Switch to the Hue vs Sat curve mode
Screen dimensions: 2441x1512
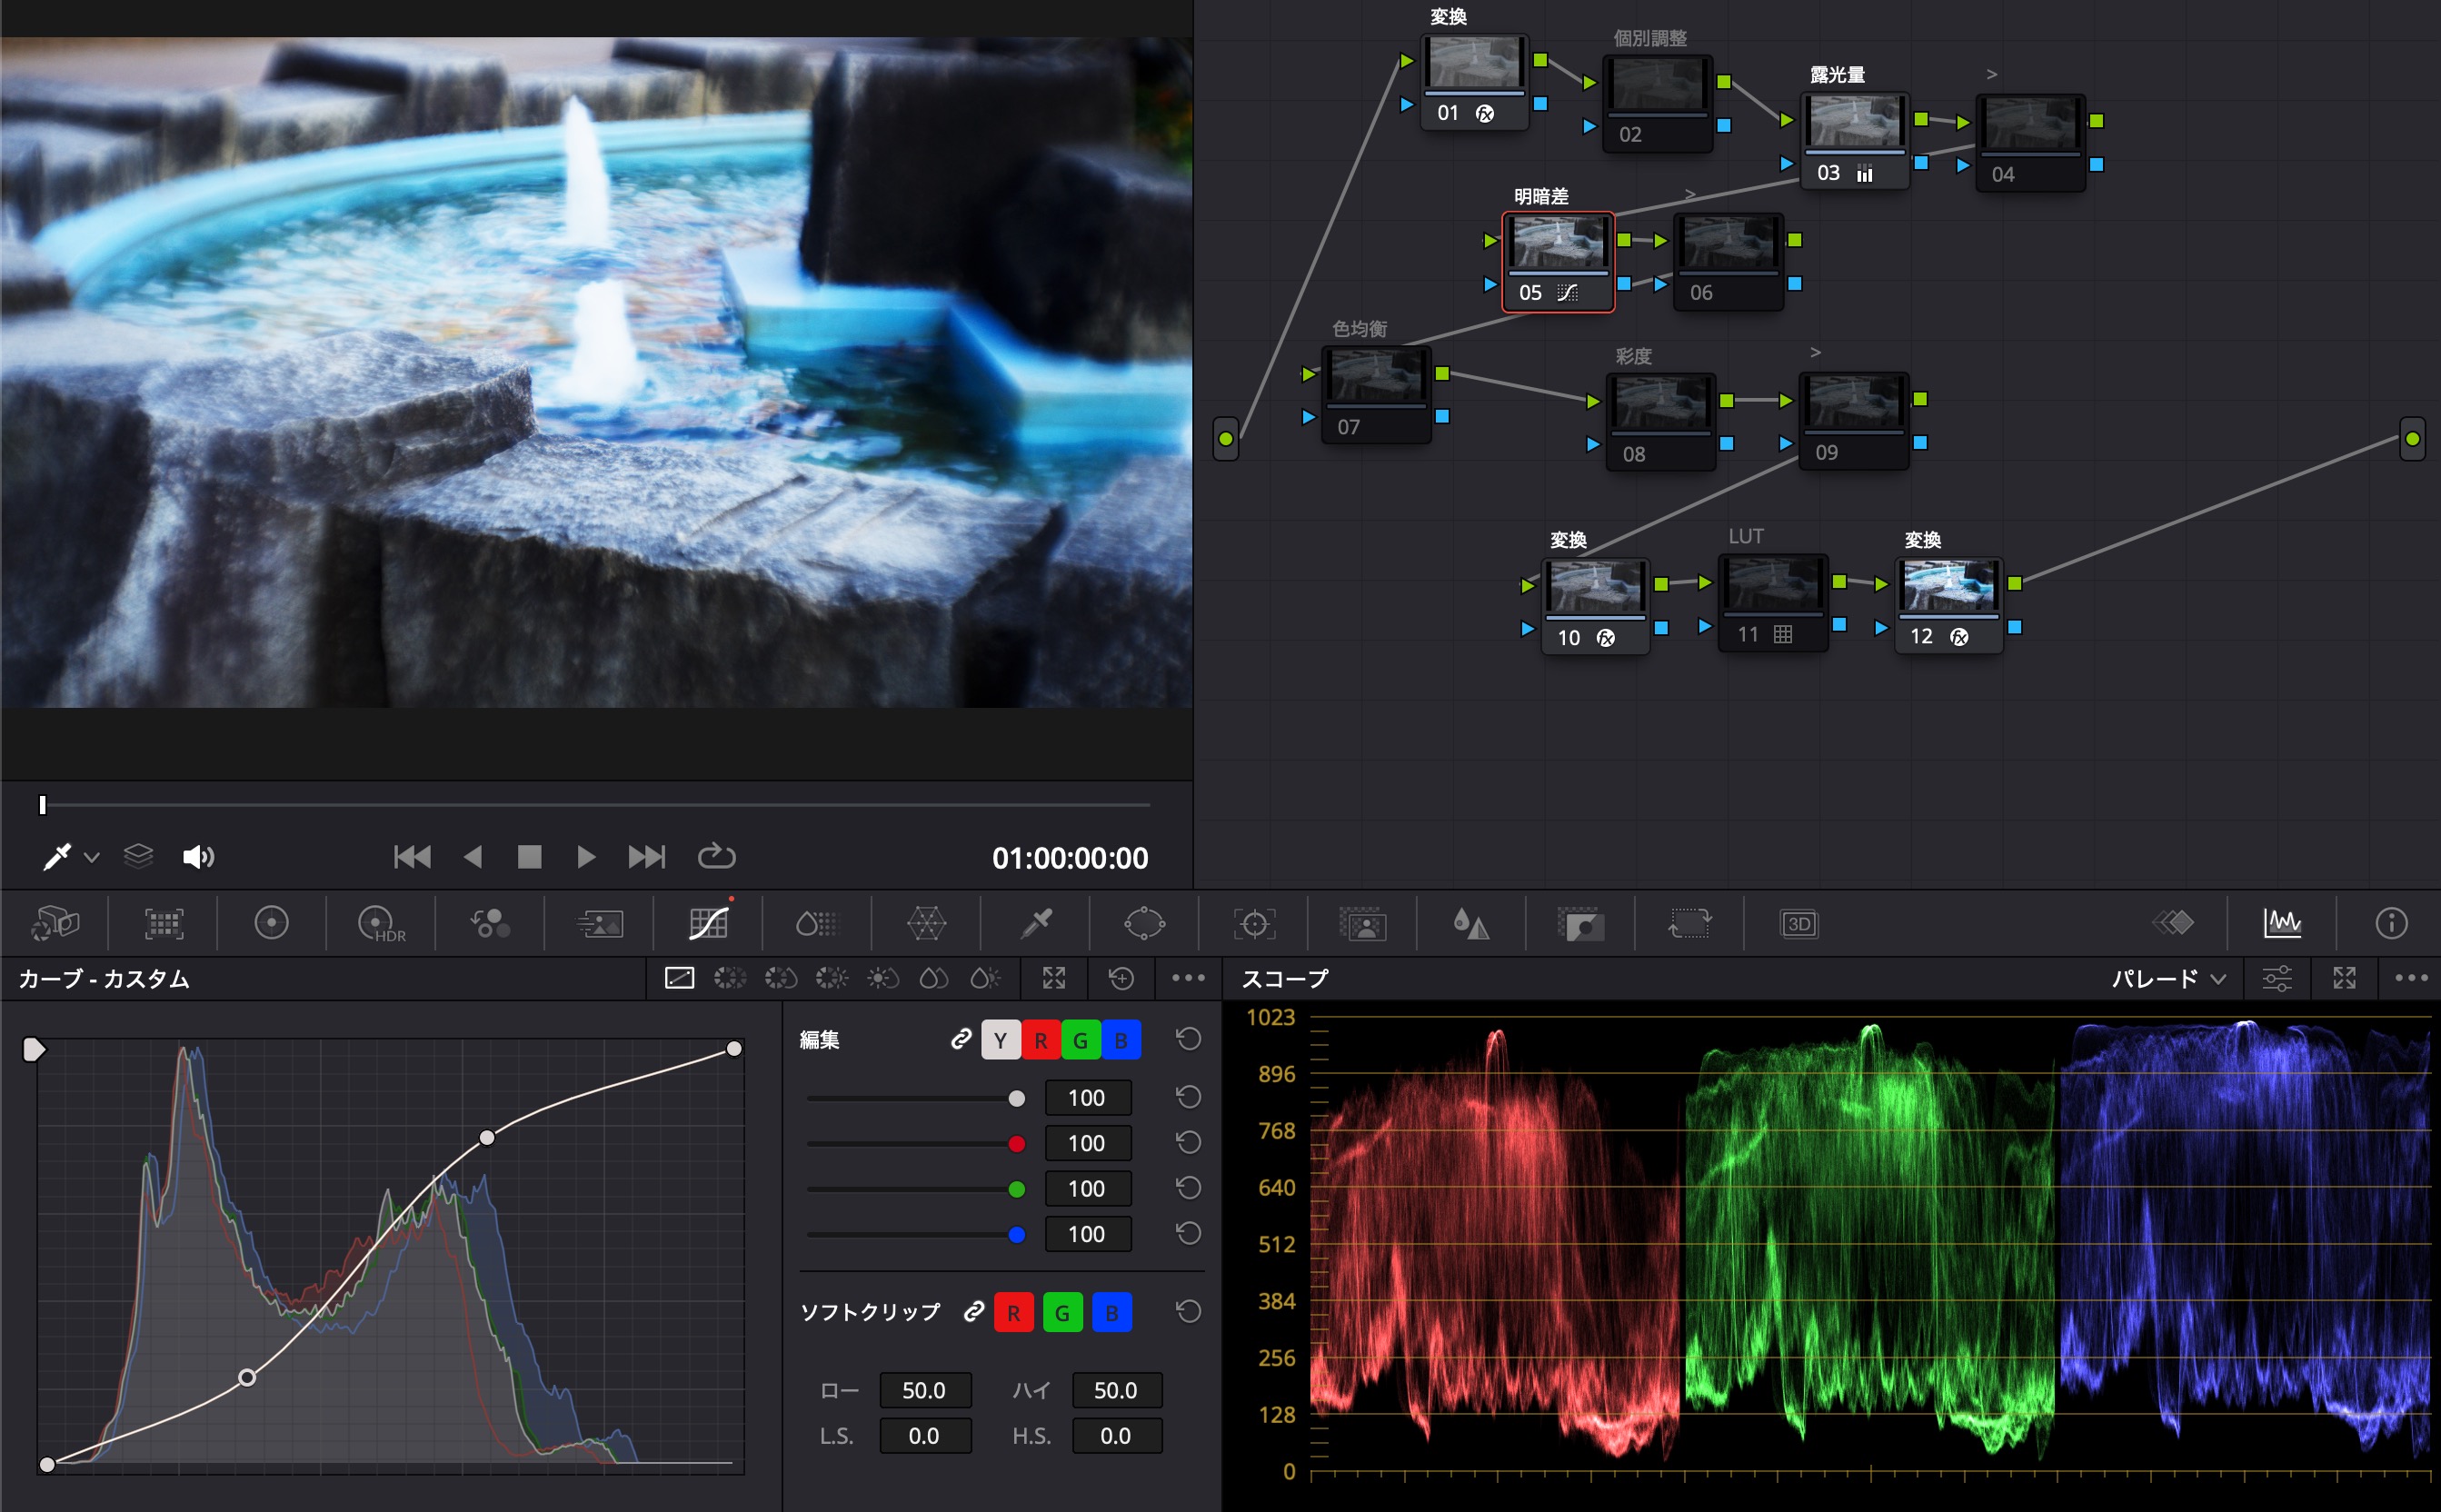[781, 978]
